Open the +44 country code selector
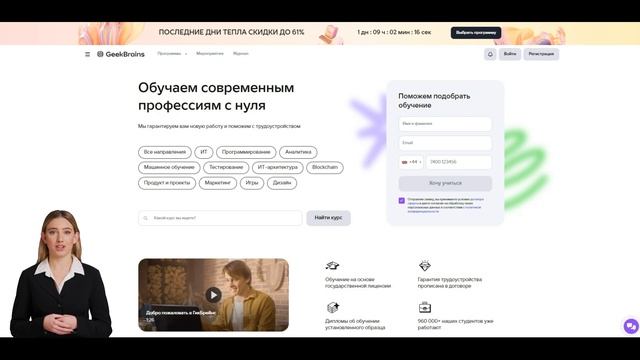 tap(411, 162)
